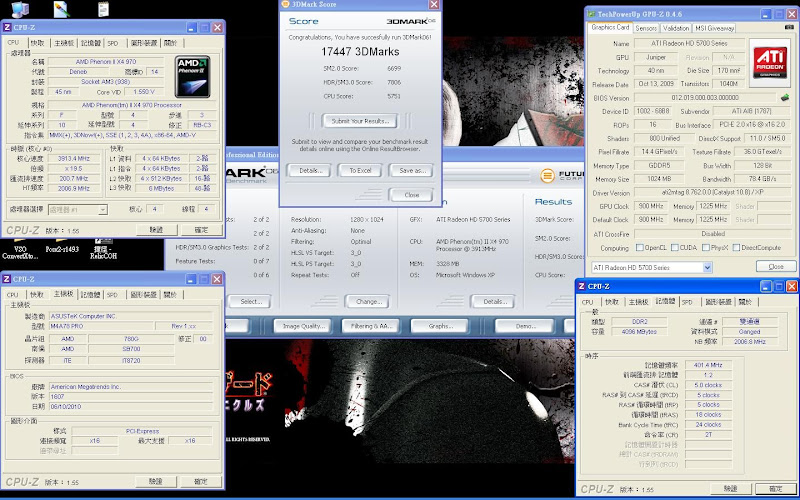800x500 pixels.
Task: Click the Z icon in the memory CPU-Z title bar
Action: [x=582, y=286]
